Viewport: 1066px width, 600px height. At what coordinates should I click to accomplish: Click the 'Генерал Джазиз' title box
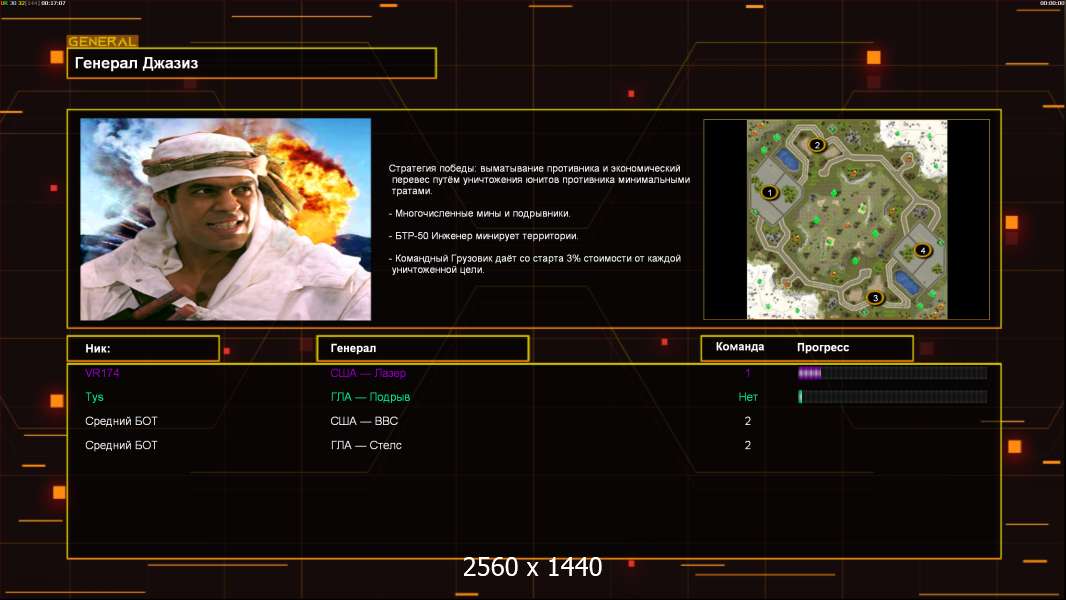251,63
